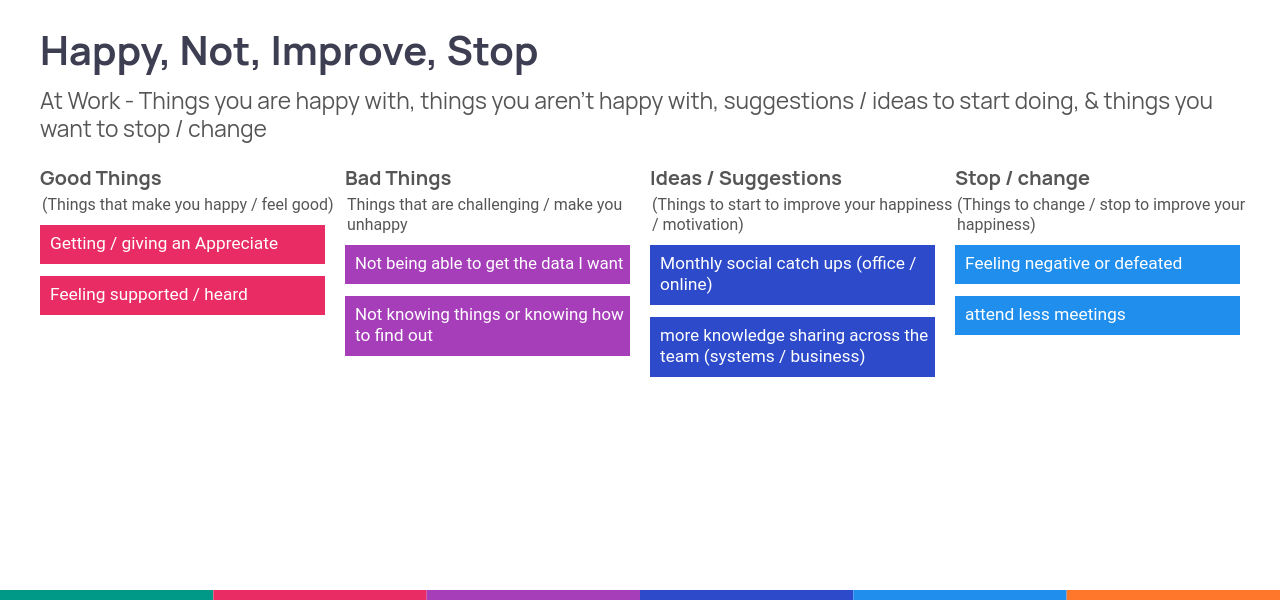Image resolution: width=1280 pixels, height=600 pixels.
Task: Select 'Not knowing things or knowing how' card
Action: (487, 325)
